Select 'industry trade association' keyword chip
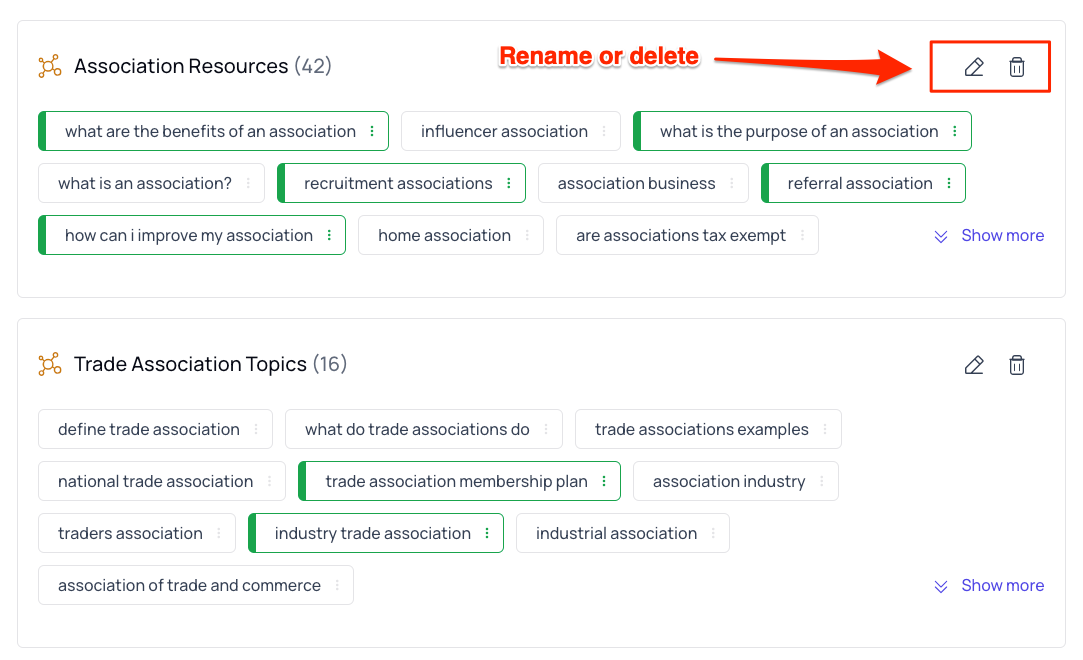Image resolution: width=1083 pixels, height=660 pixels. pos(377,533)
